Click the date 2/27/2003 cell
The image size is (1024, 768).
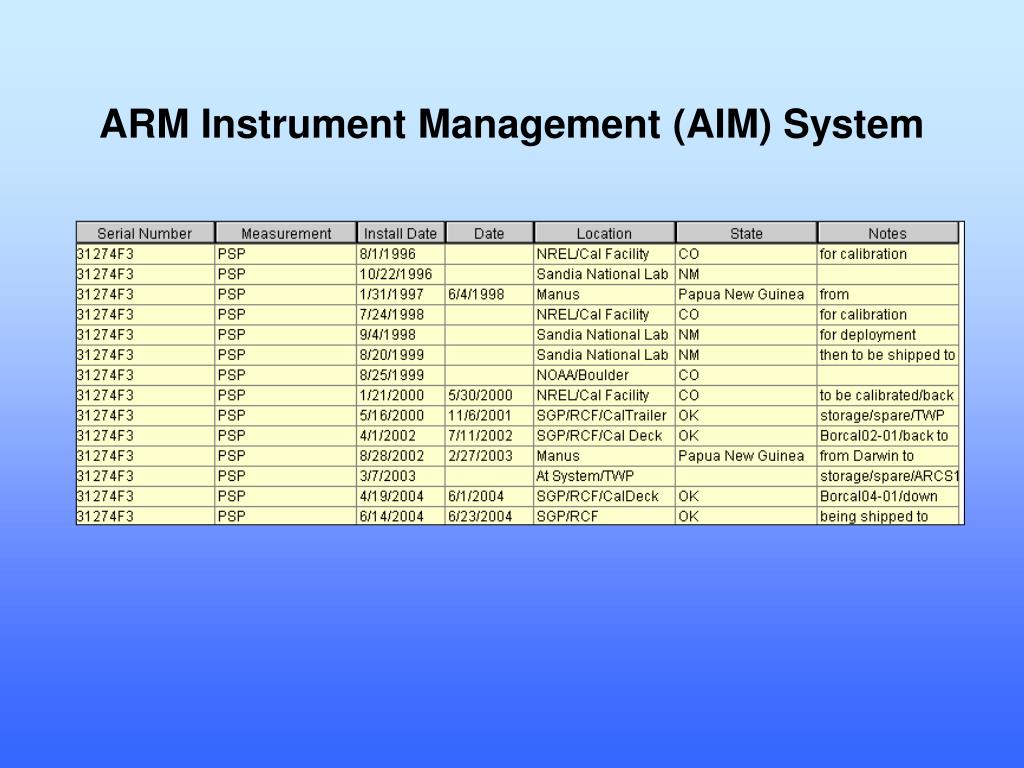point(489,456)
